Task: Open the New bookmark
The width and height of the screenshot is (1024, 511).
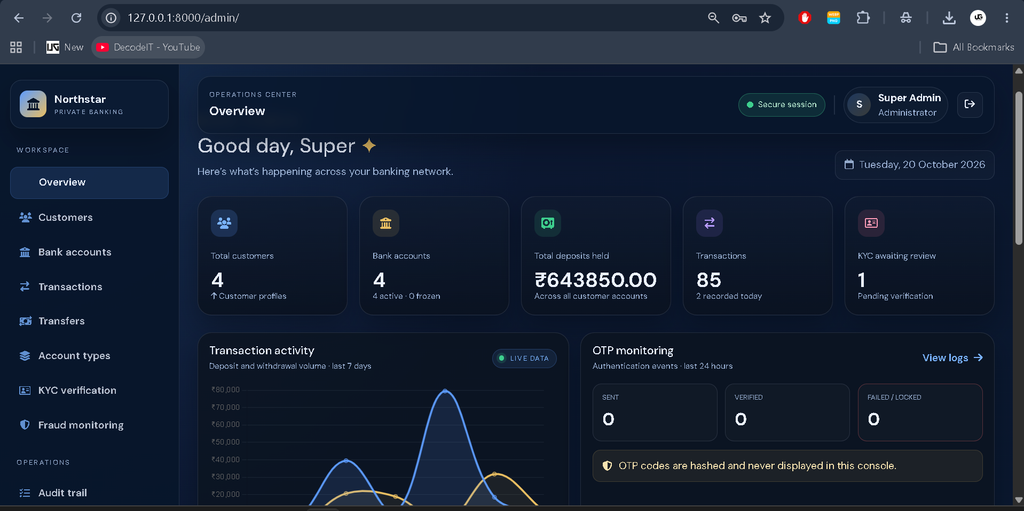Action: coord(65,47)
